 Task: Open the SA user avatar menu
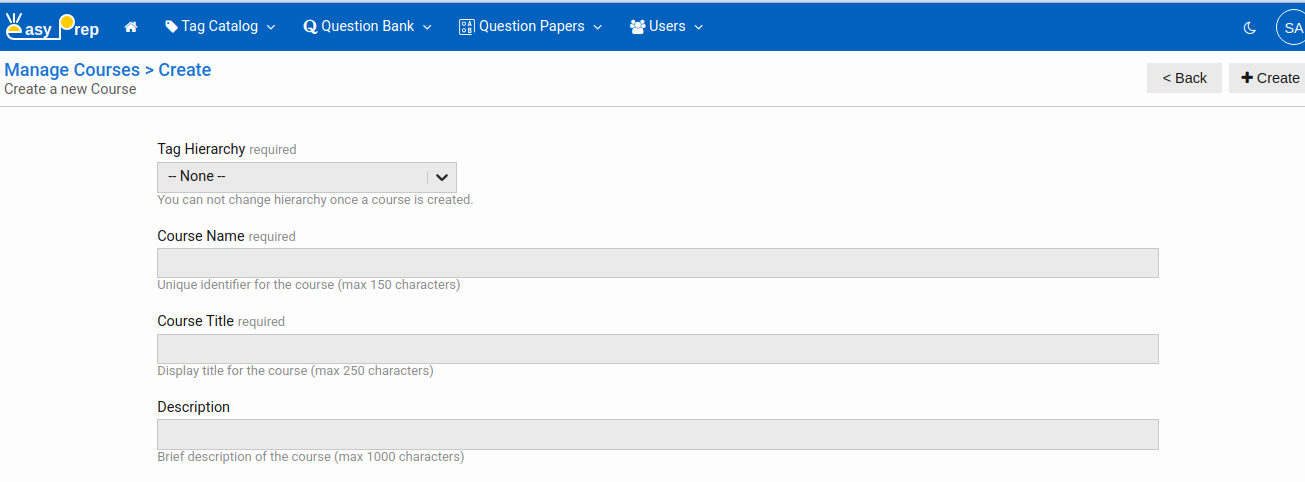(x=1292, y=28)
